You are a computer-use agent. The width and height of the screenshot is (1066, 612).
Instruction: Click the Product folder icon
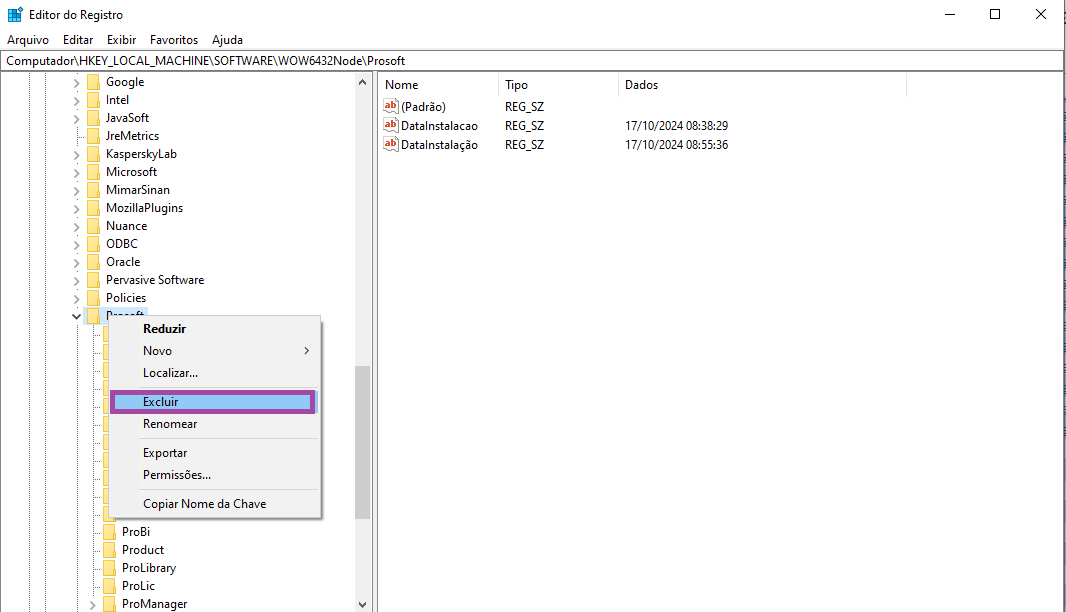coord(109,550)
